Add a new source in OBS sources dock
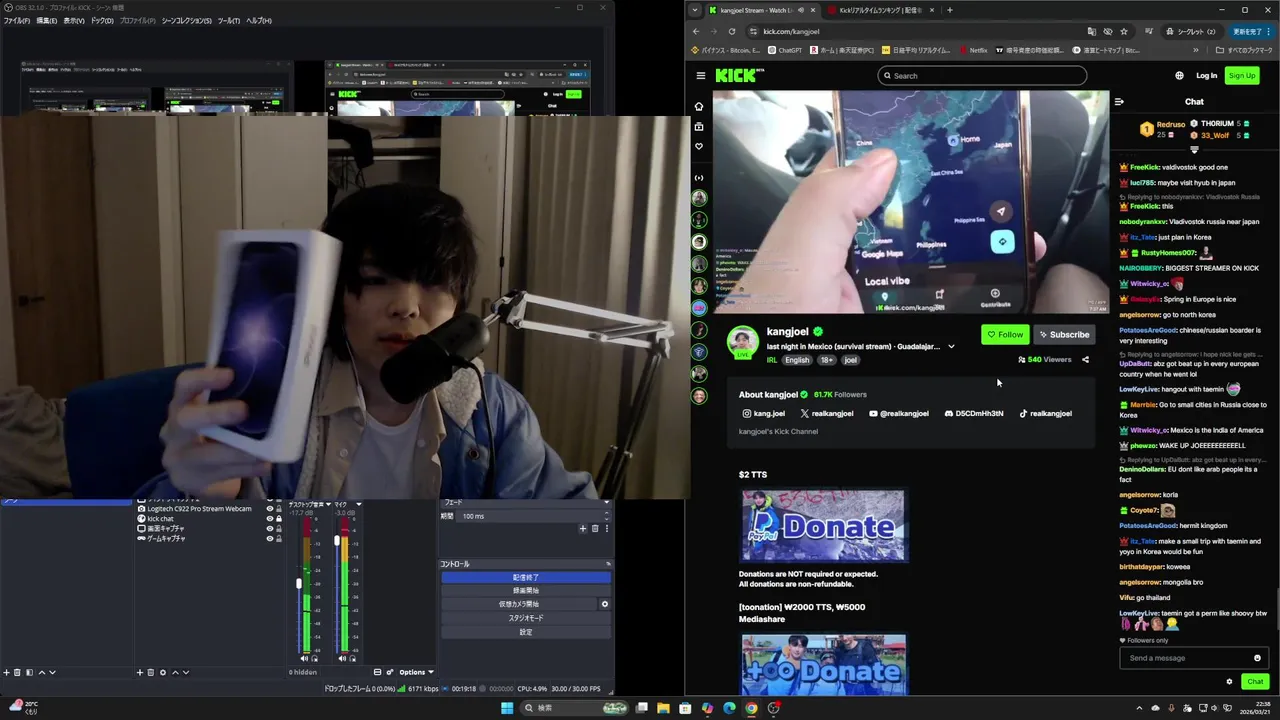The image size is (1280, 720). tap(140, 672)
